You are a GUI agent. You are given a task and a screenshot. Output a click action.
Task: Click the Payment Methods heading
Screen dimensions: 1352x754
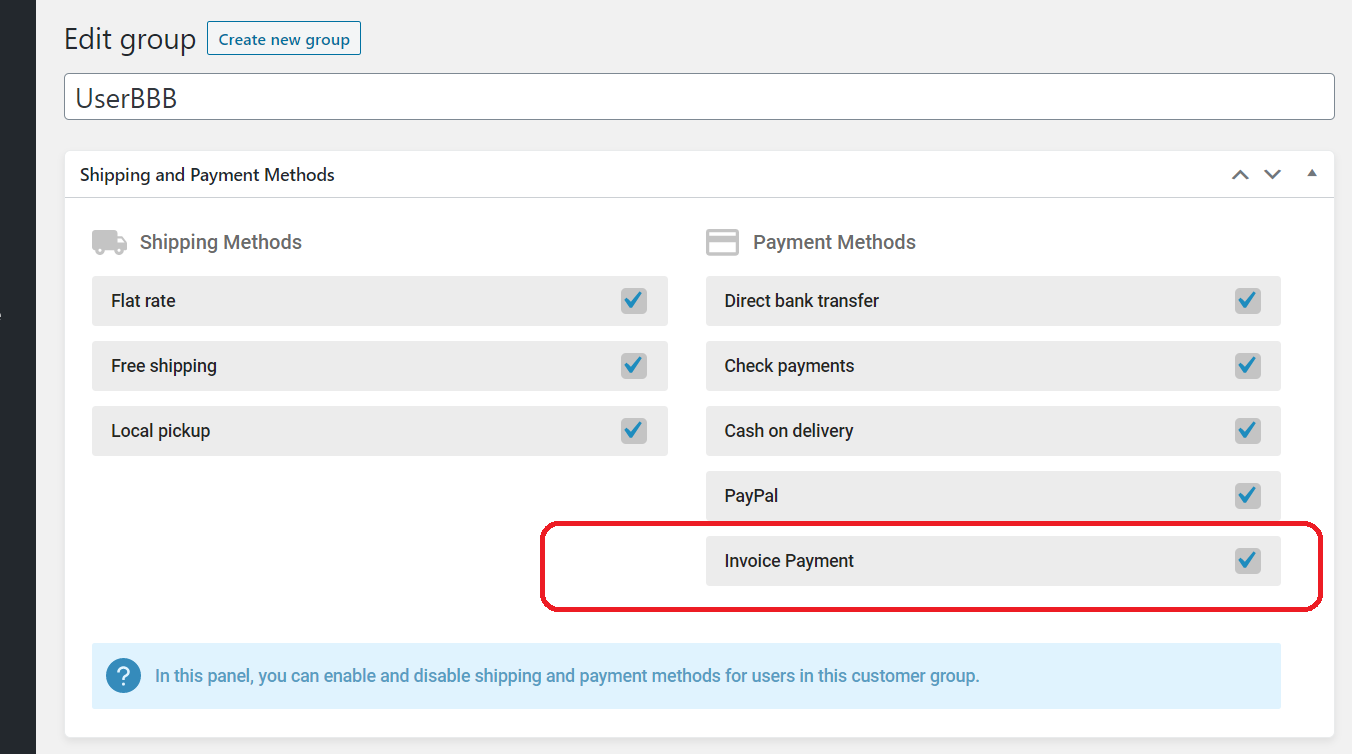click(834, 242)
